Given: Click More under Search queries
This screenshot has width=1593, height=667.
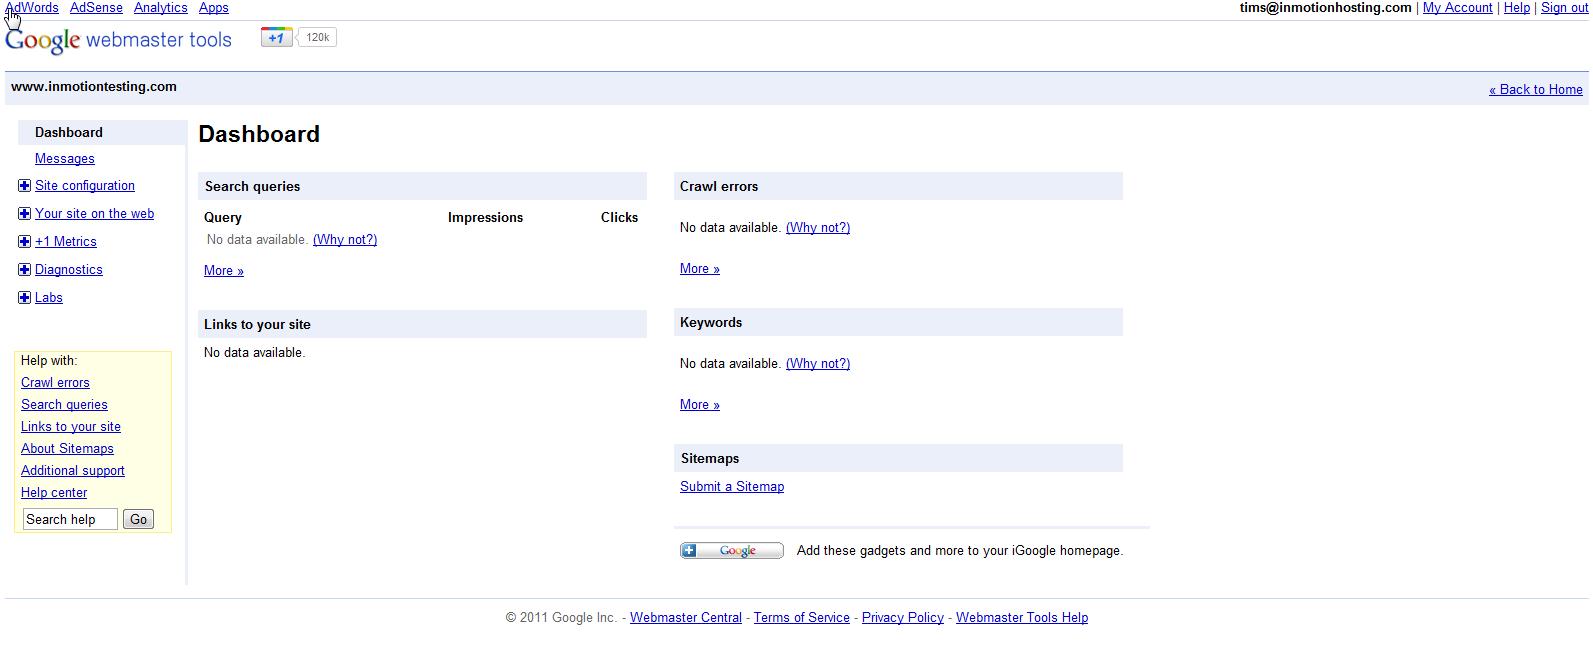Looking at the screenshot, I should tap(223, 271).
